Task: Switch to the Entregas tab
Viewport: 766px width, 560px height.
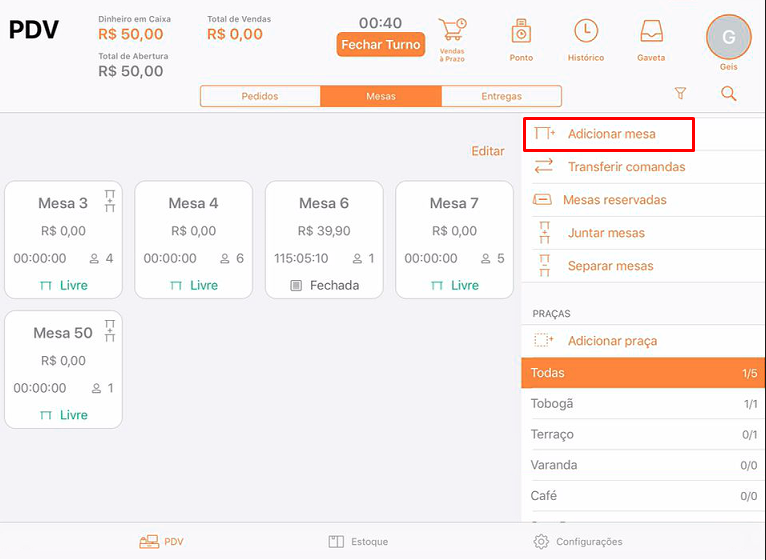Action: pyautogui.click(x=501, y=96)
